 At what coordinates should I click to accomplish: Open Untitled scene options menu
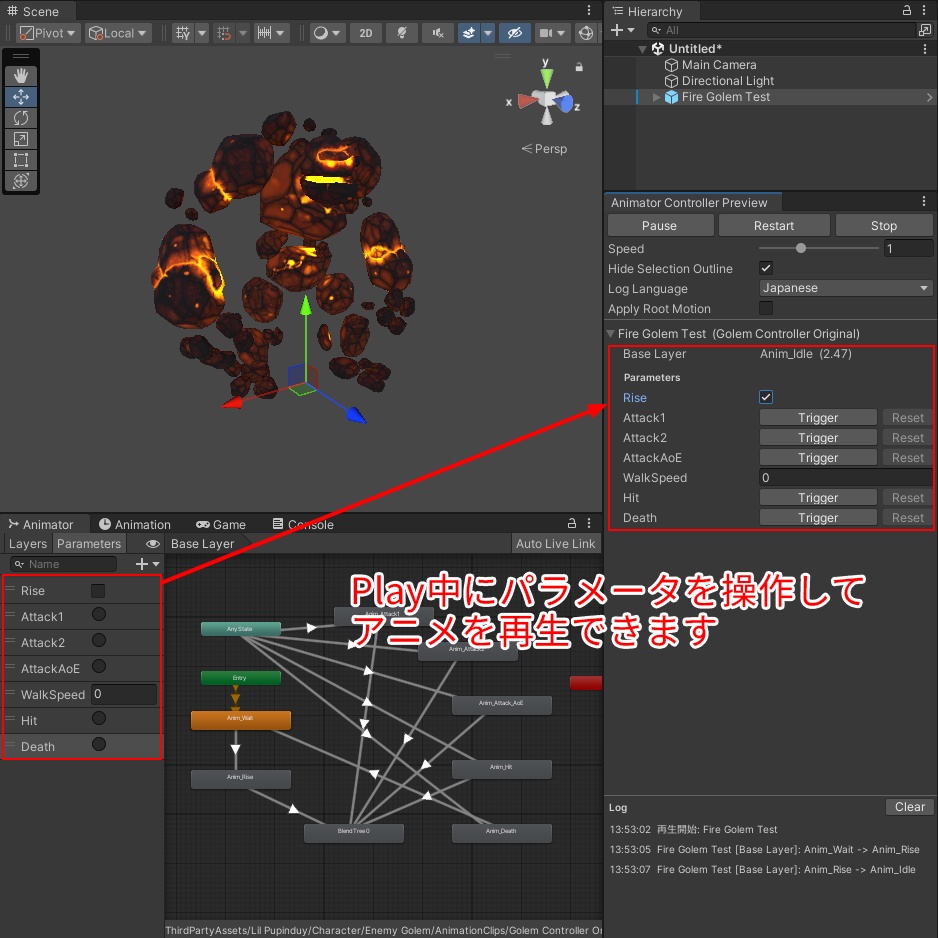coord(925,49)
